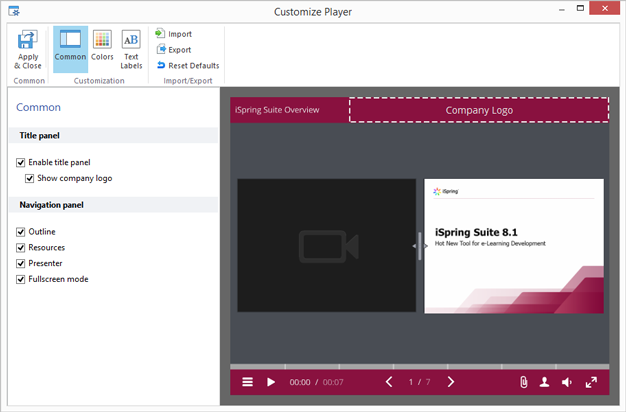This screenshot has width=626, height=412.
Task: Close the Customize Player window
Action: (x=604, y=8)
